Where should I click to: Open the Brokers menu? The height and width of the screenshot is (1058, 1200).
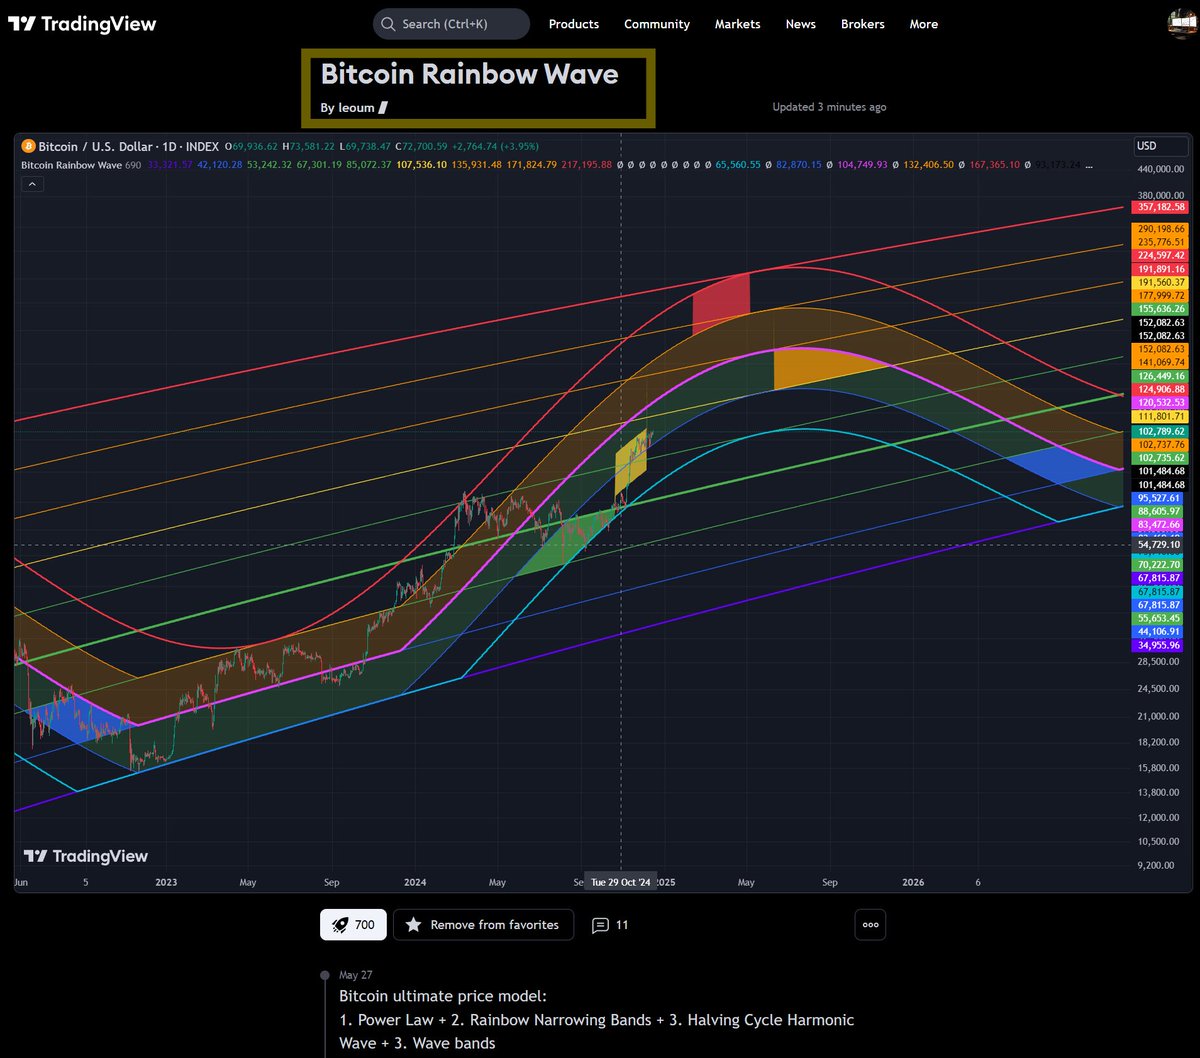pos(862,24)
